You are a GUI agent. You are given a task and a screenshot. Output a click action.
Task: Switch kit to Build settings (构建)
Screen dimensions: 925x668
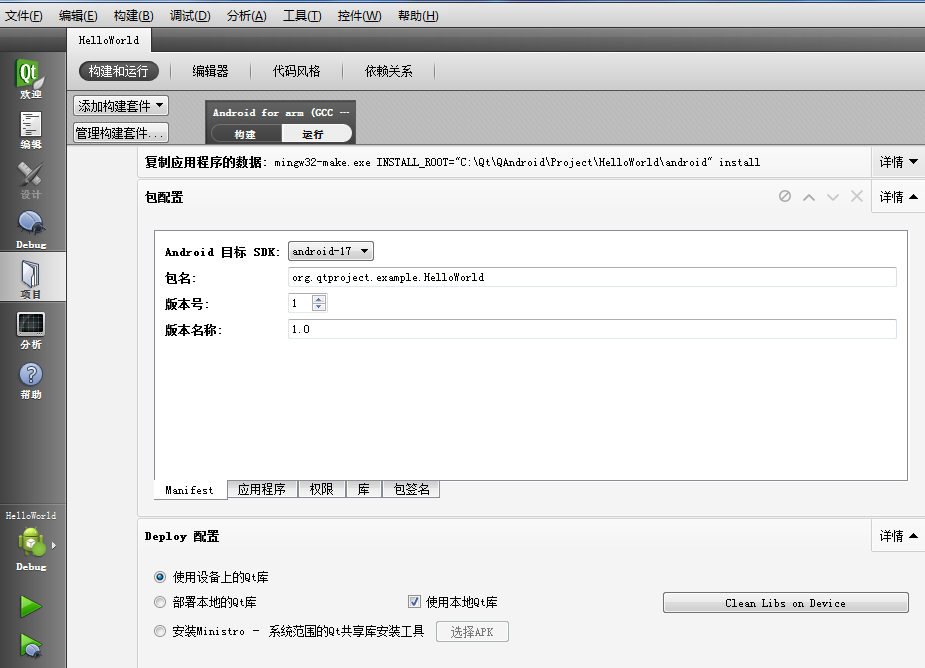pyautogui.click(x=245, y=134)
